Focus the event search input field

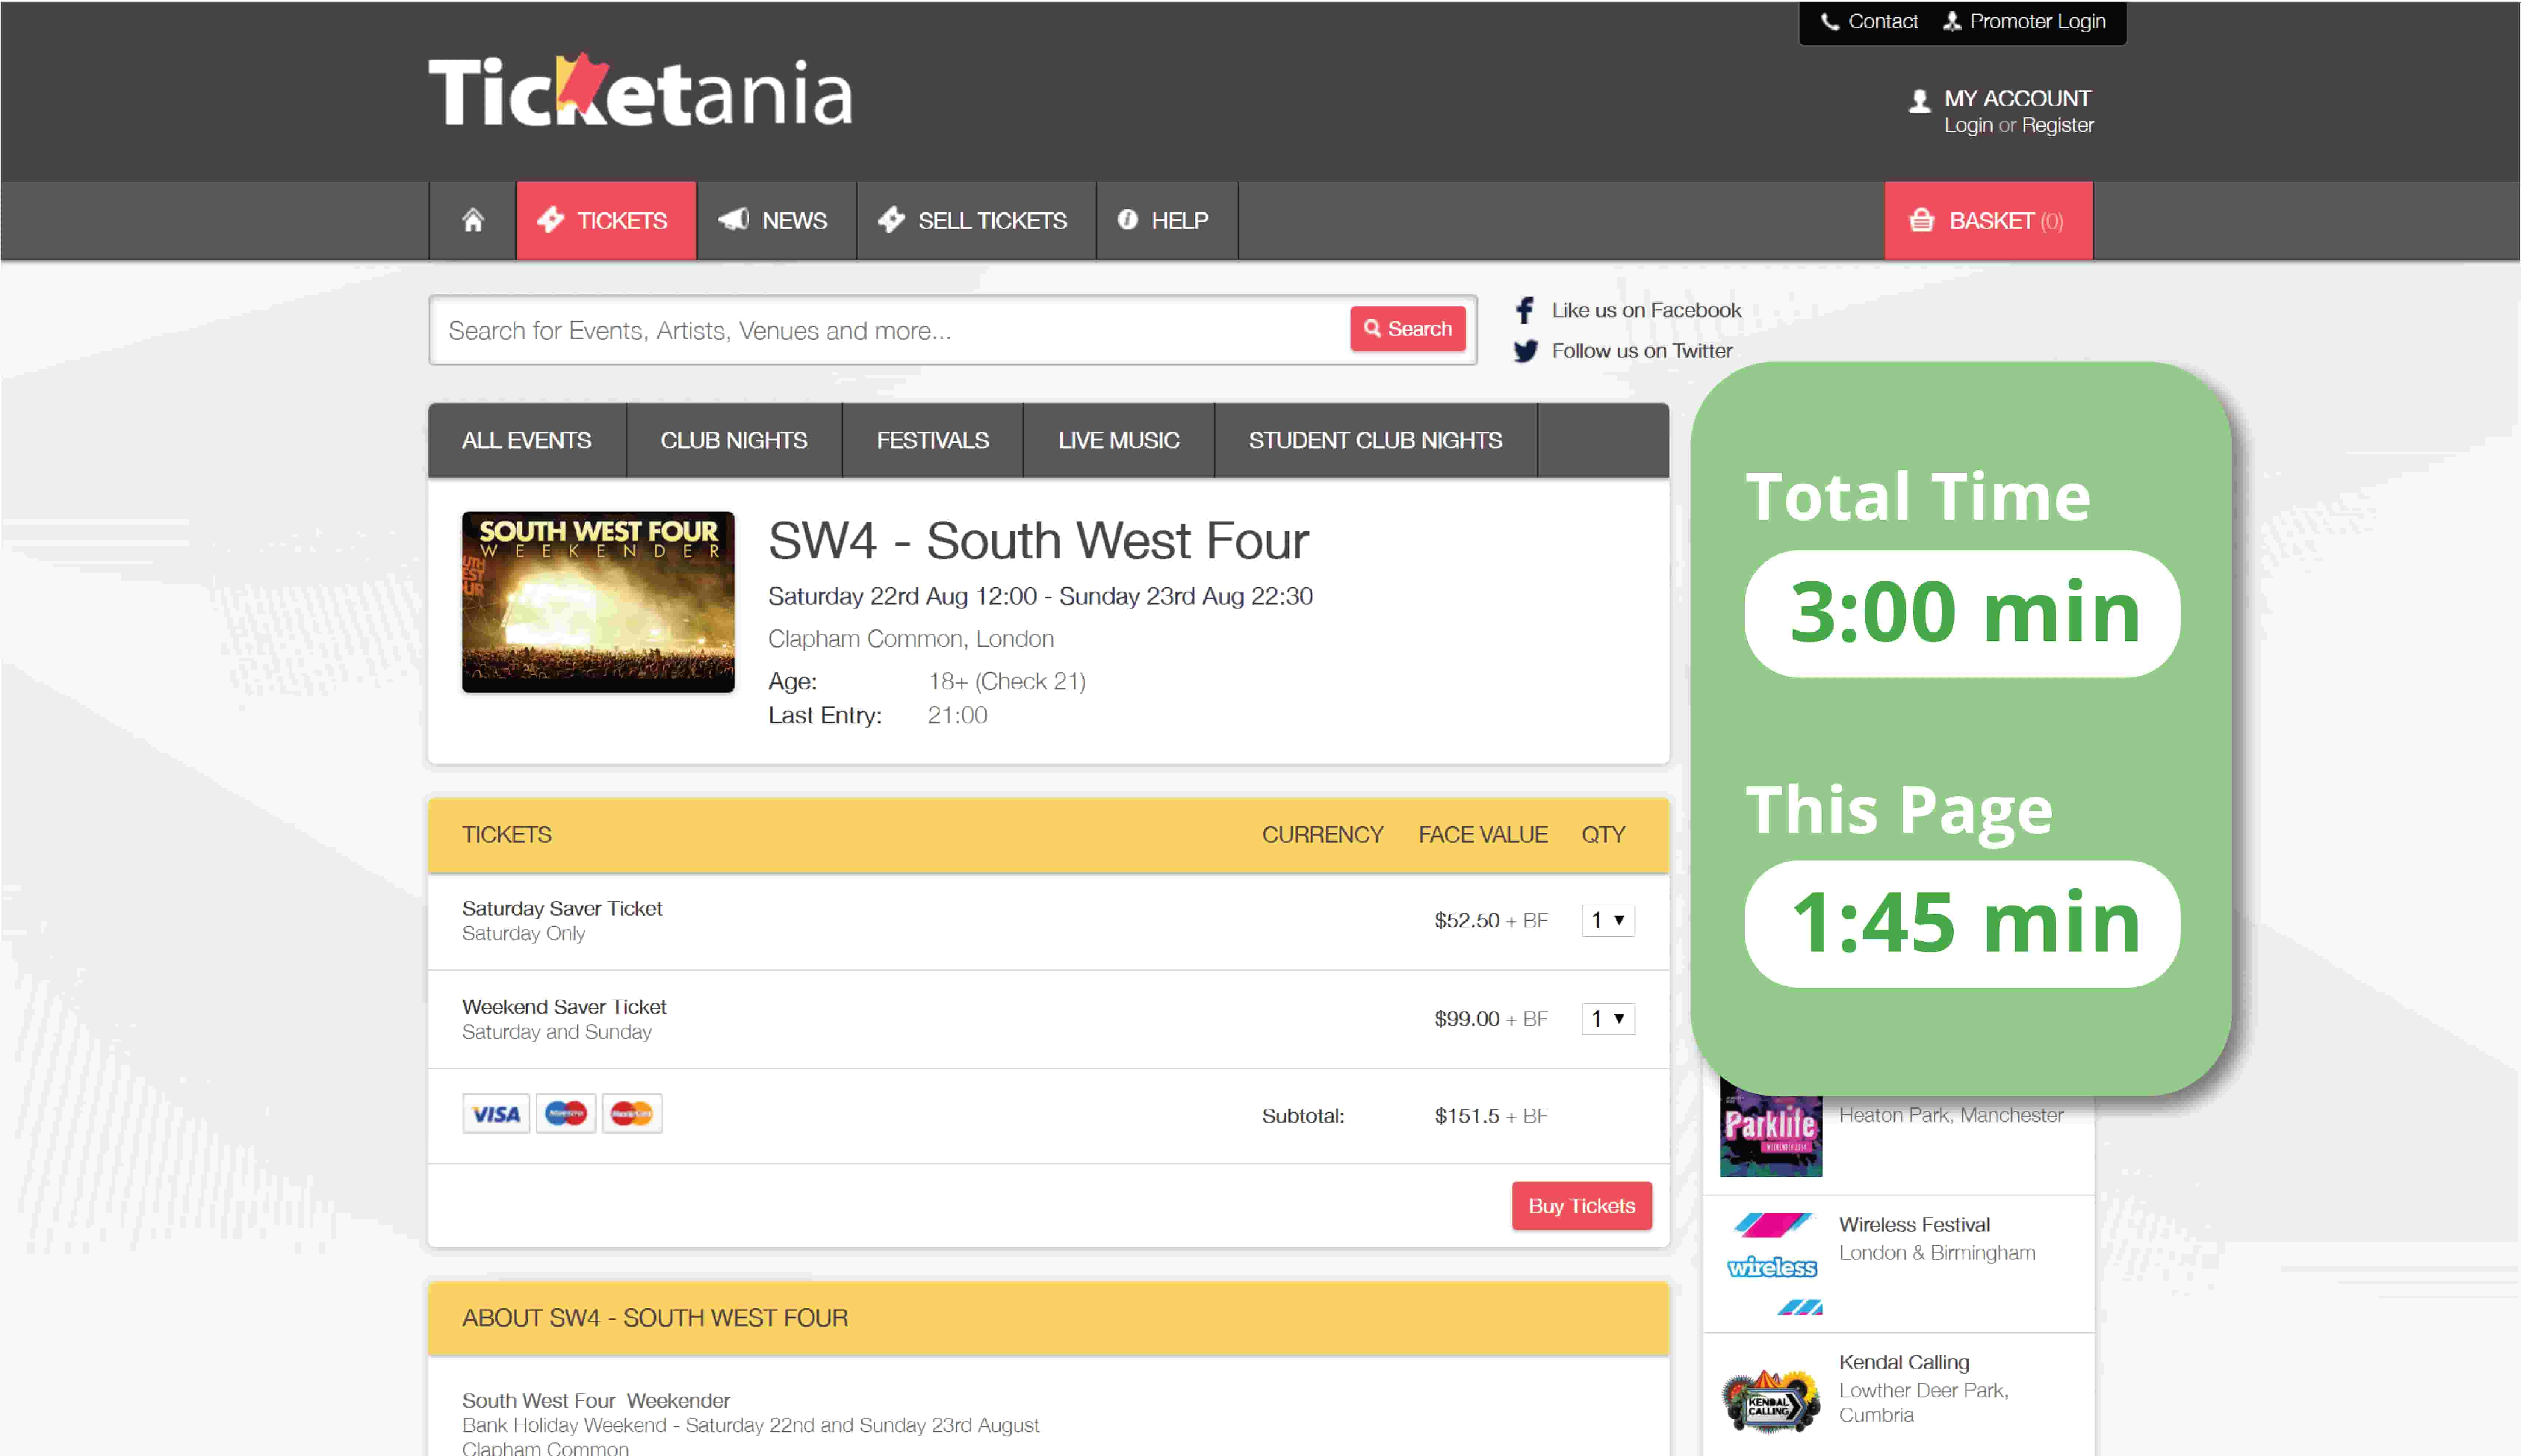[890, 330]
